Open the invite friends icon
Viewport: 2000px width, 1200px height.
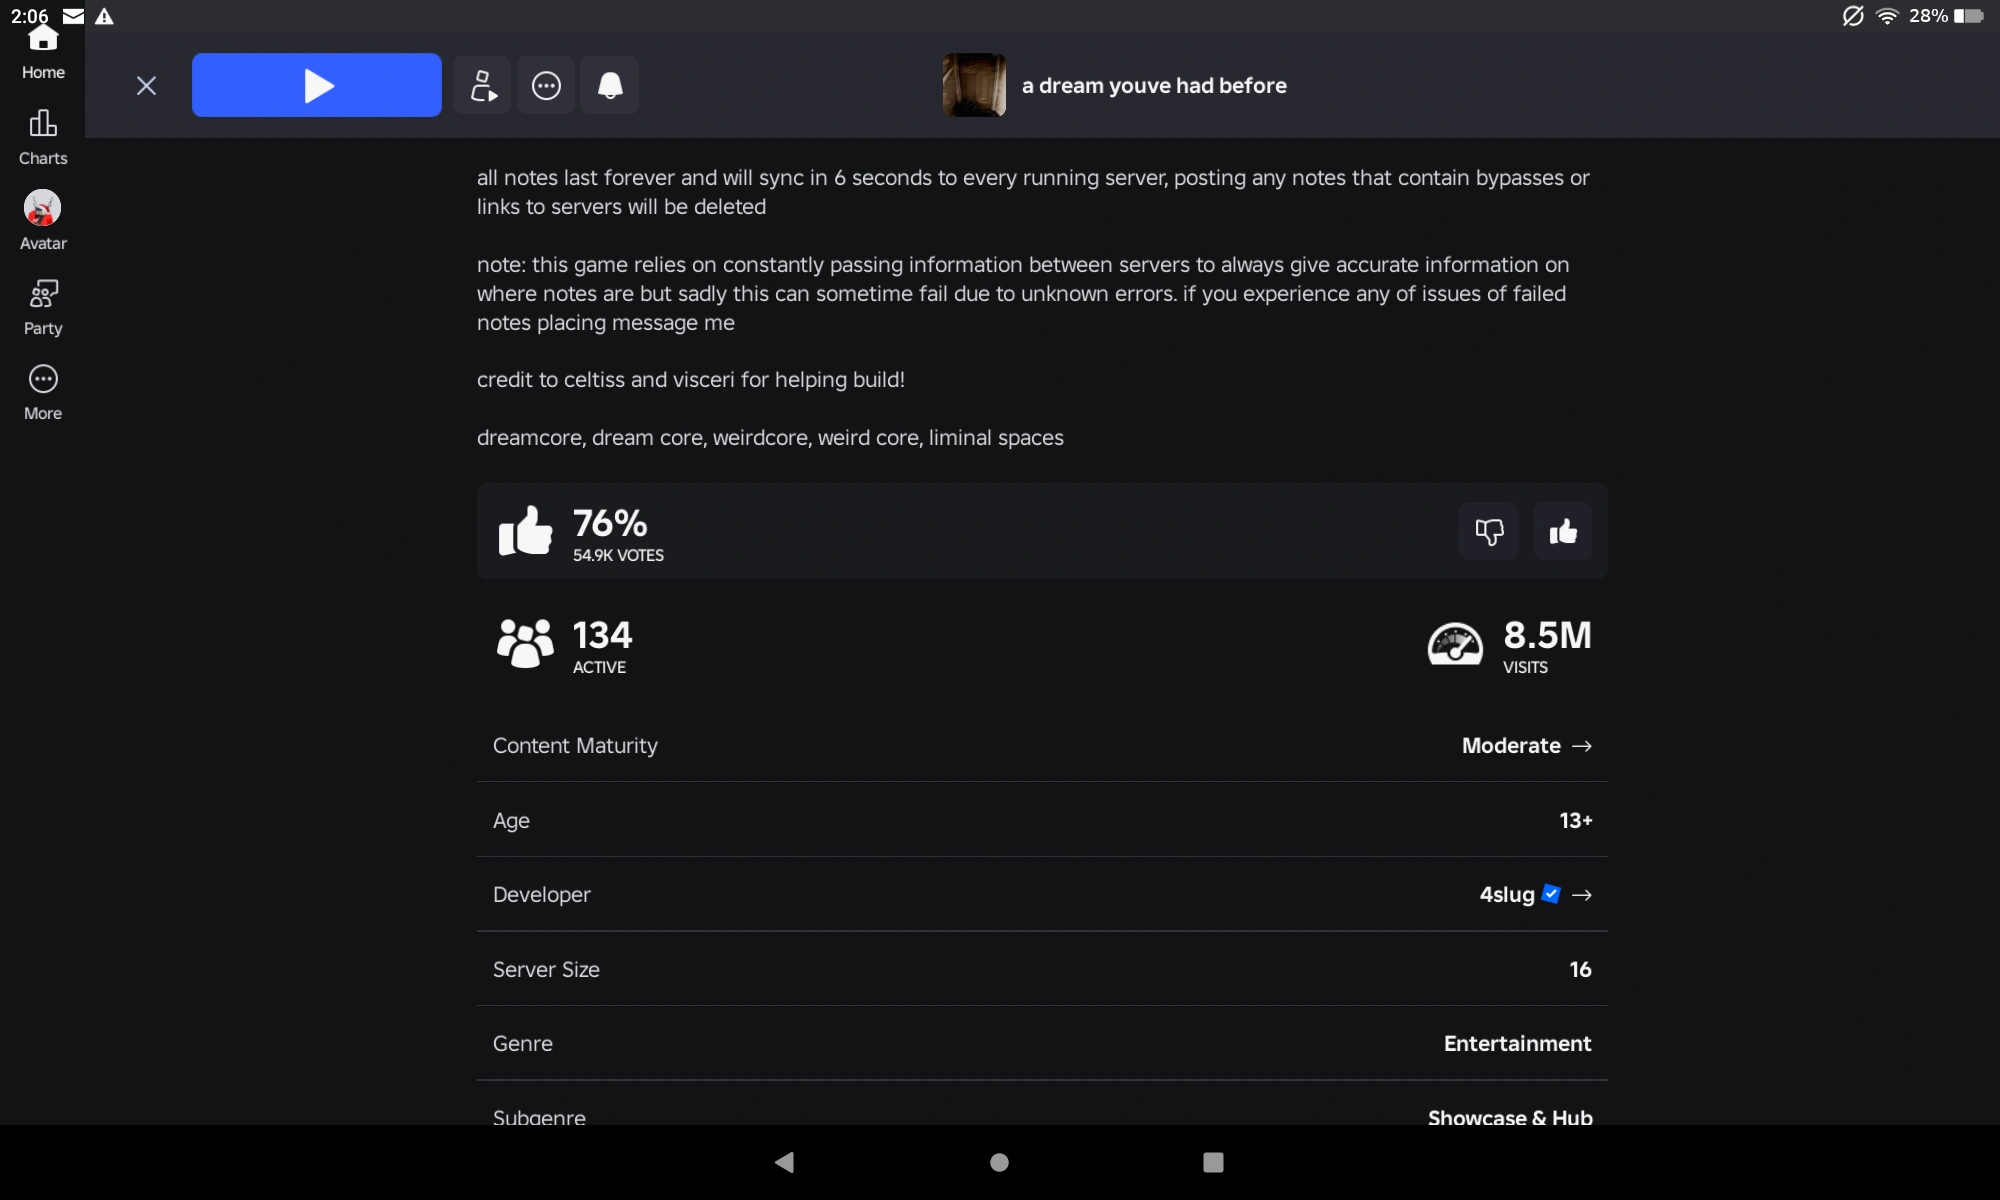(x=483, y=86)
